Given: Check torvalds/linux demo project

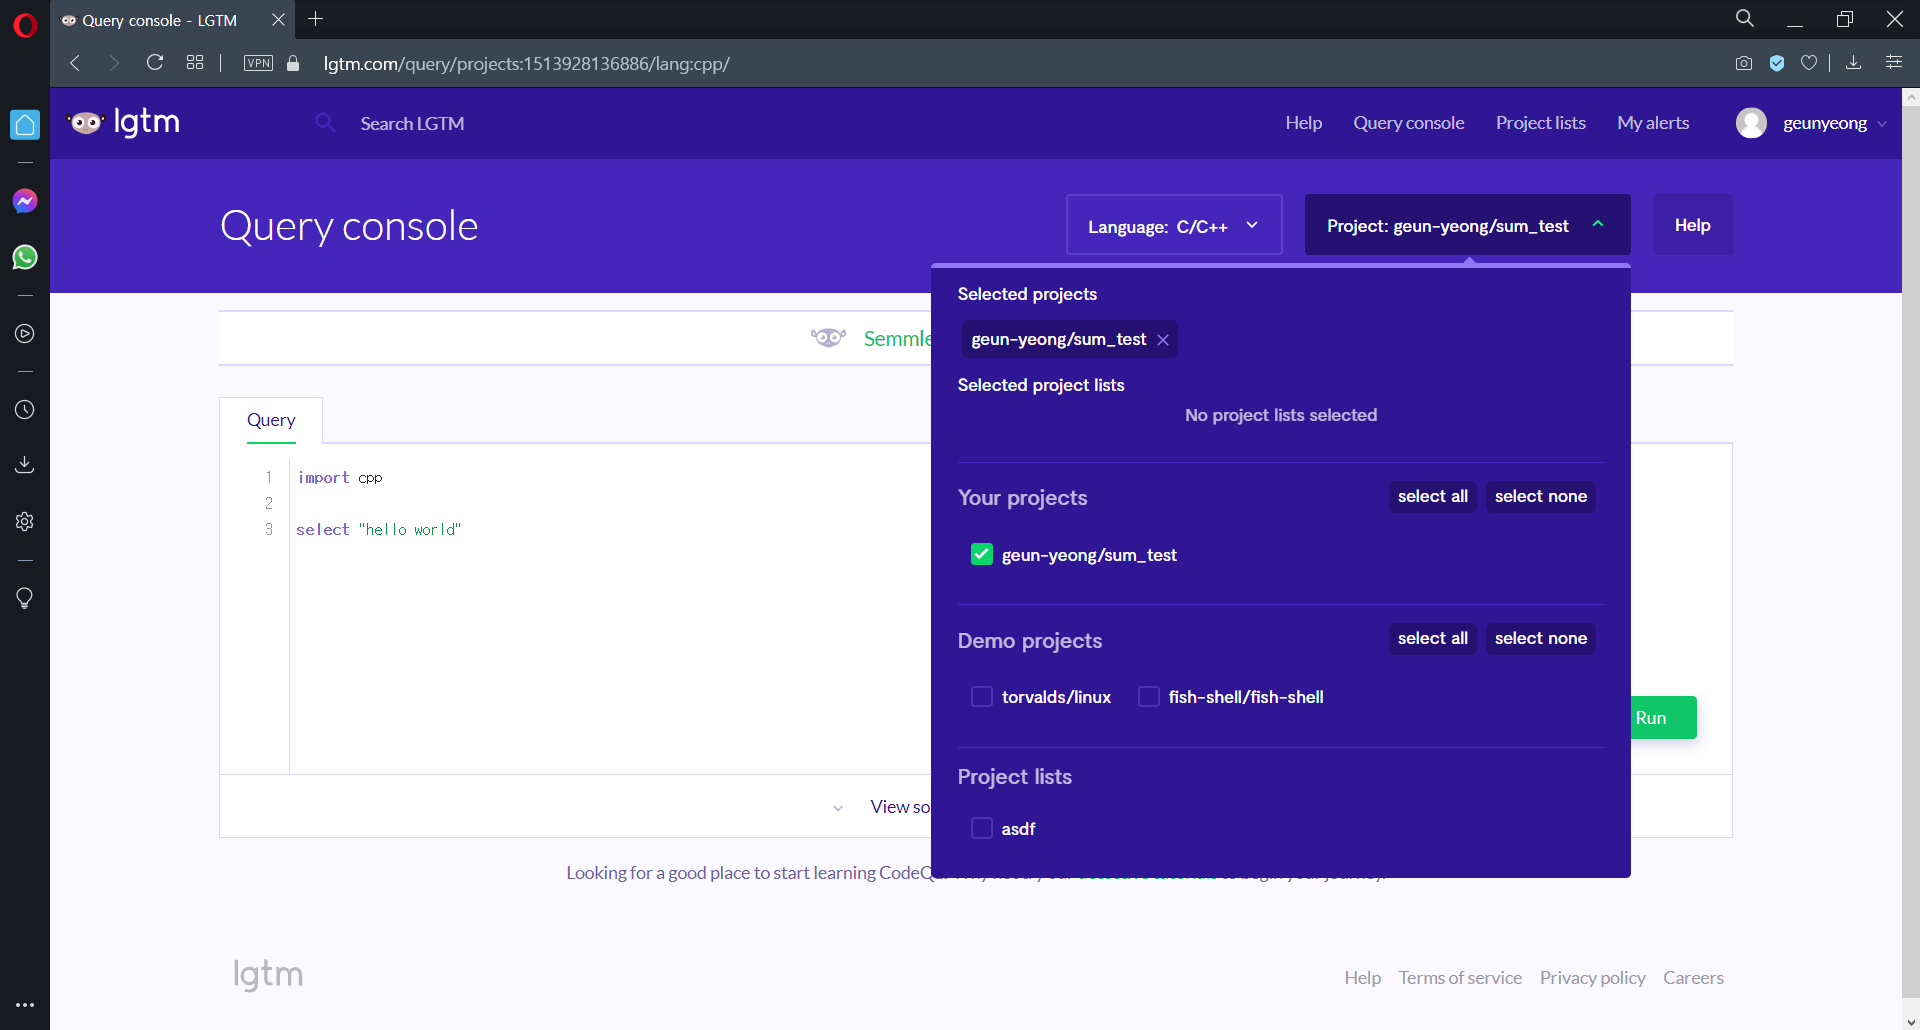Looking at the screenshot, I should pos(982,697).
